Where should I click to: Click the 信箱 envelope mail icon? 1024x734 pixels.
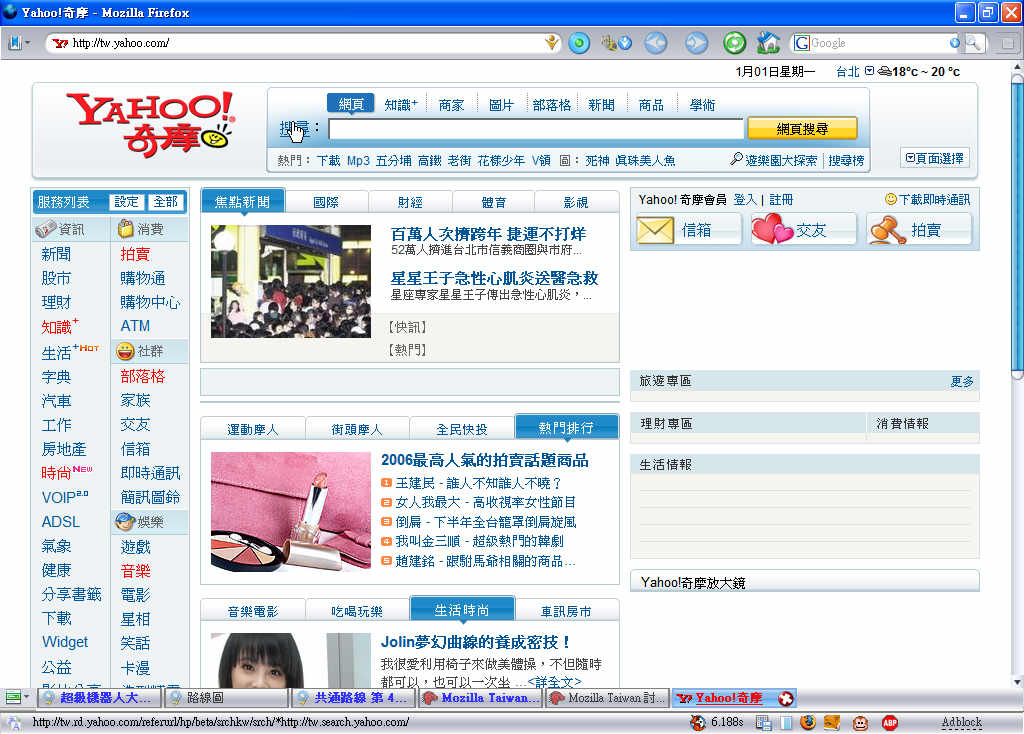[655, 230]
